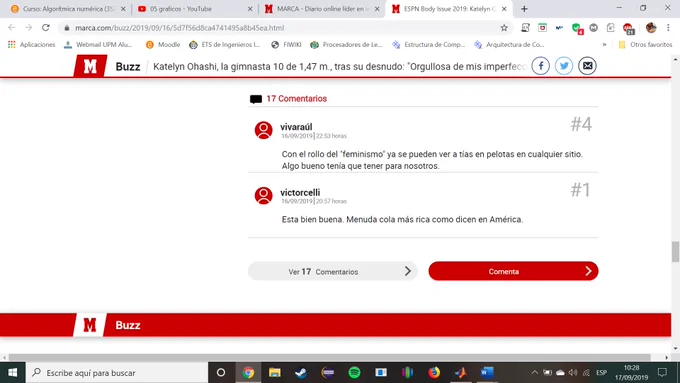Click ESP language indicator
Screen dimensions: 680x383
pos(602,373)
